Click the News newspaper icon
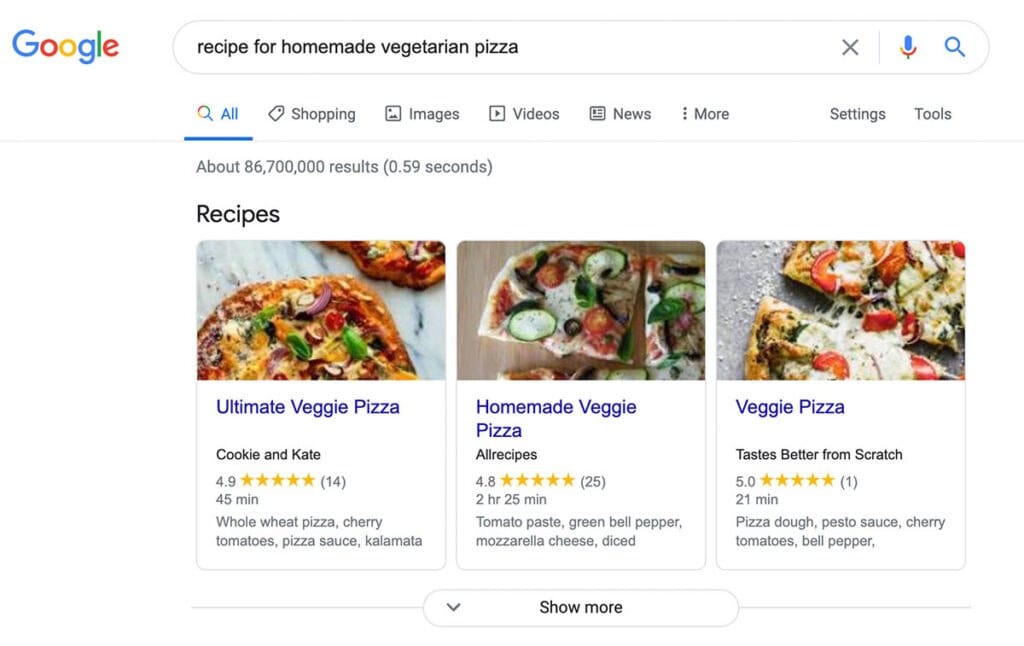 [x=597, y=114]
